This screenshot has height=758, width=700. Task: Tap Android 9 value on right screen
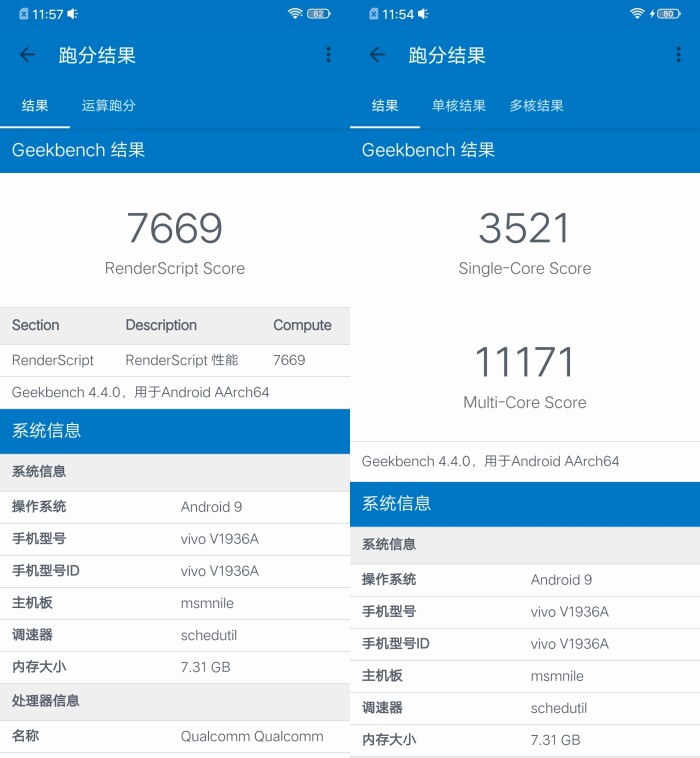561,580
